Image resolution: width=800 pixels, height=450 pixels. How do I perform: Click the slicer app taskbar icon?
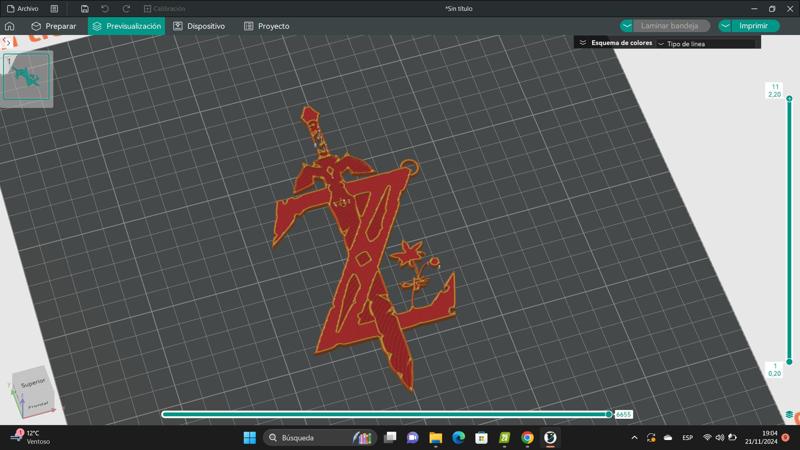[x=550, y=437]
